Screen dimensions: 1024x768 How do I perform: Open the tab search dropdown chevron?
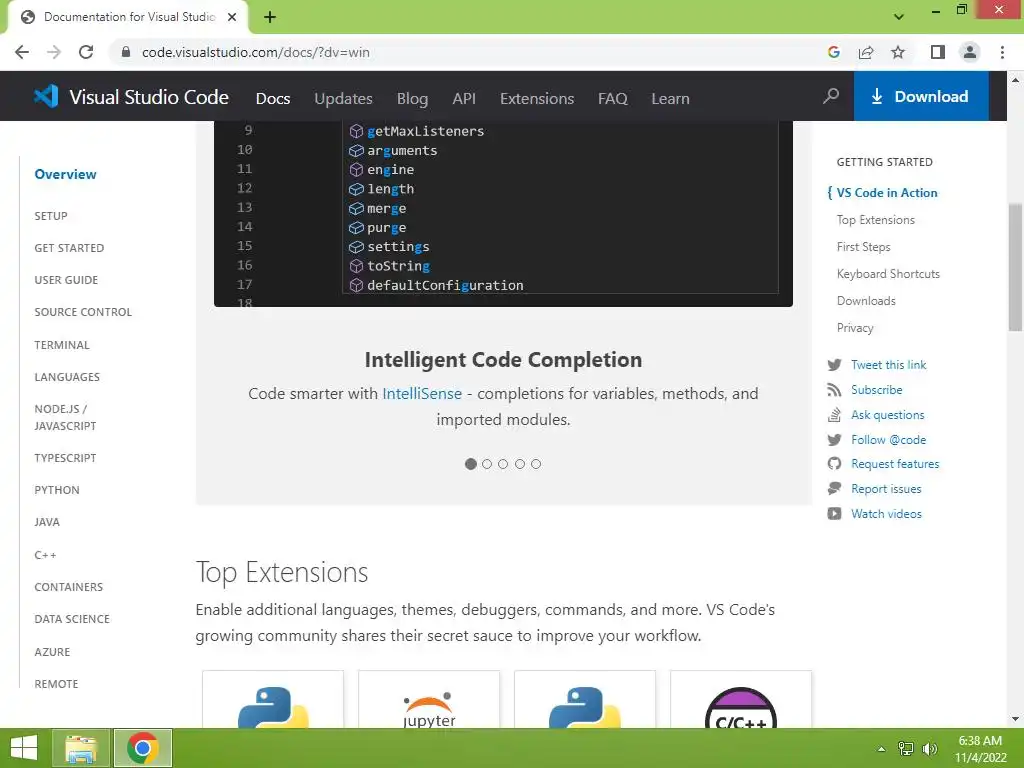[899, 17]
